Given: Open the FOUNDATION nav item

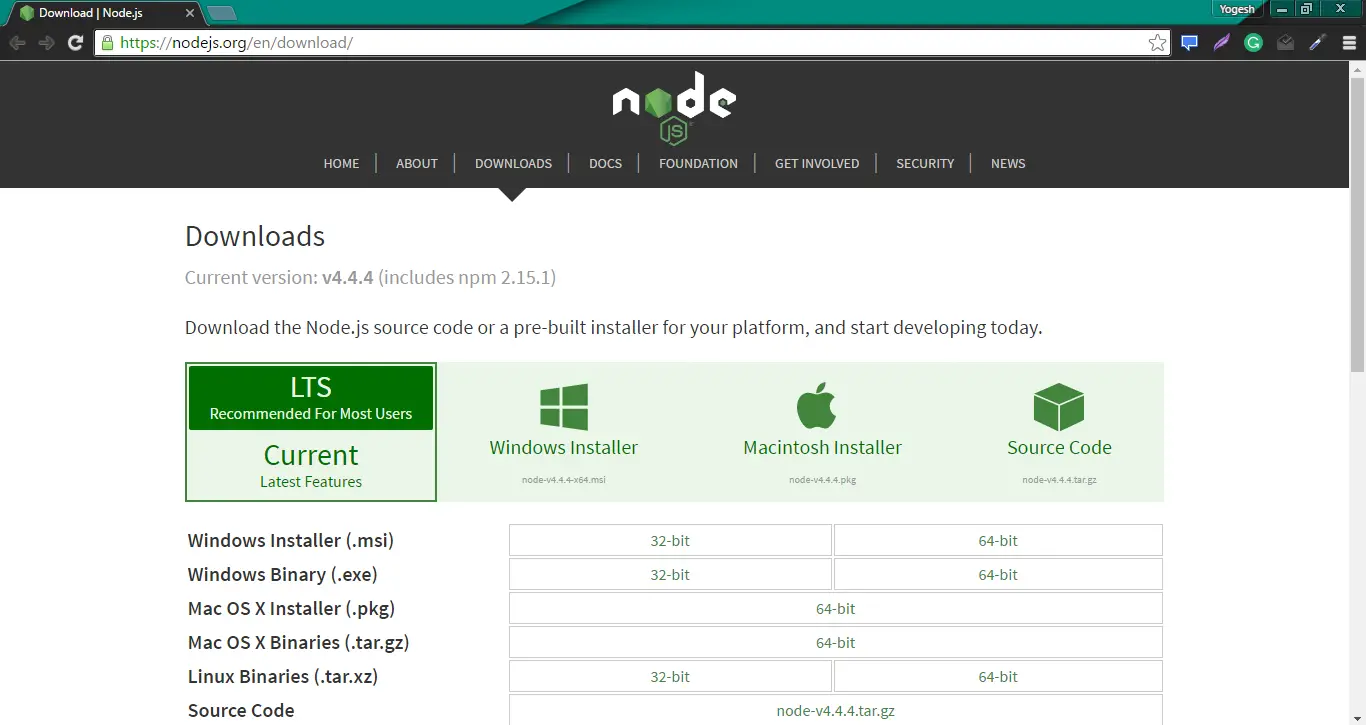Looking at the screenshot, I should [x=698, y=163].
